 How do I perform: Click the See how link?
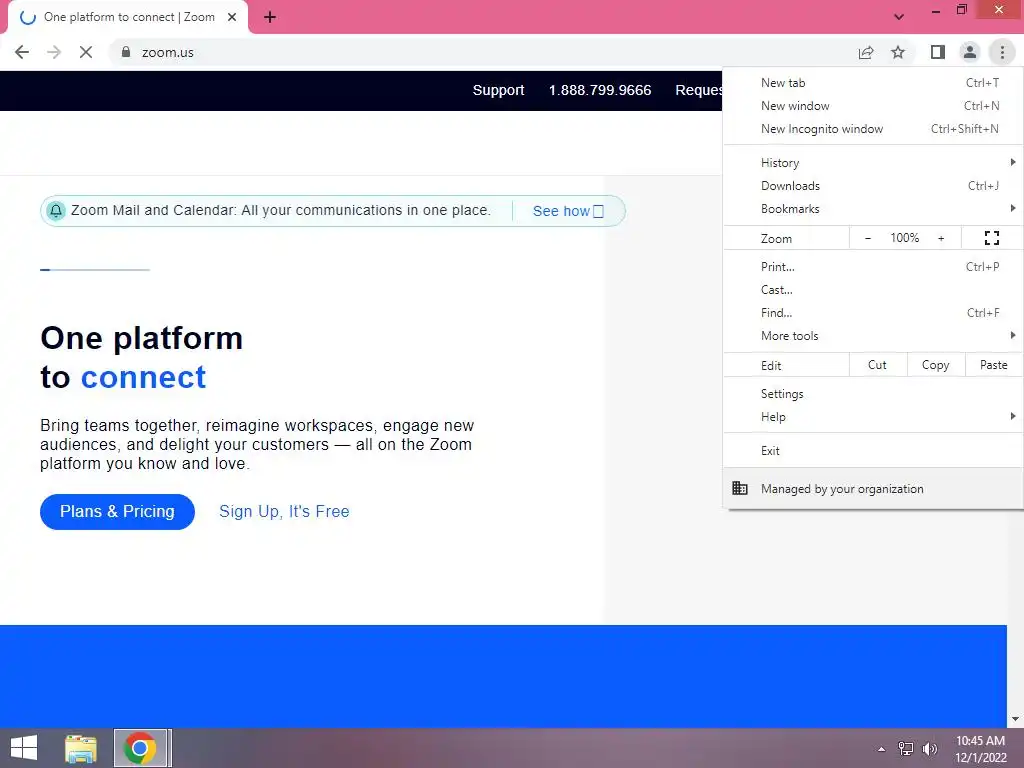tap(568, 211)
